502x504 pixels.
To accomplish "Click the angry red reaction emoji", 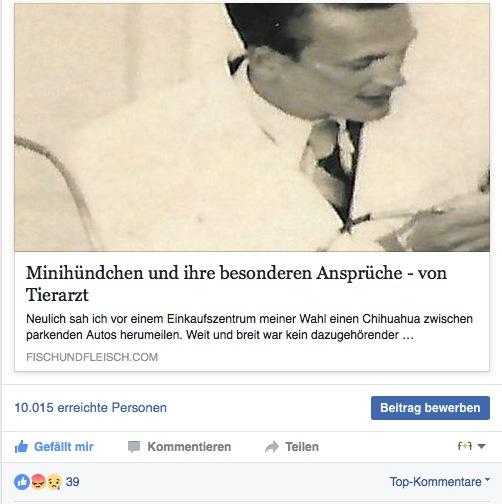I will coord(38,482).
